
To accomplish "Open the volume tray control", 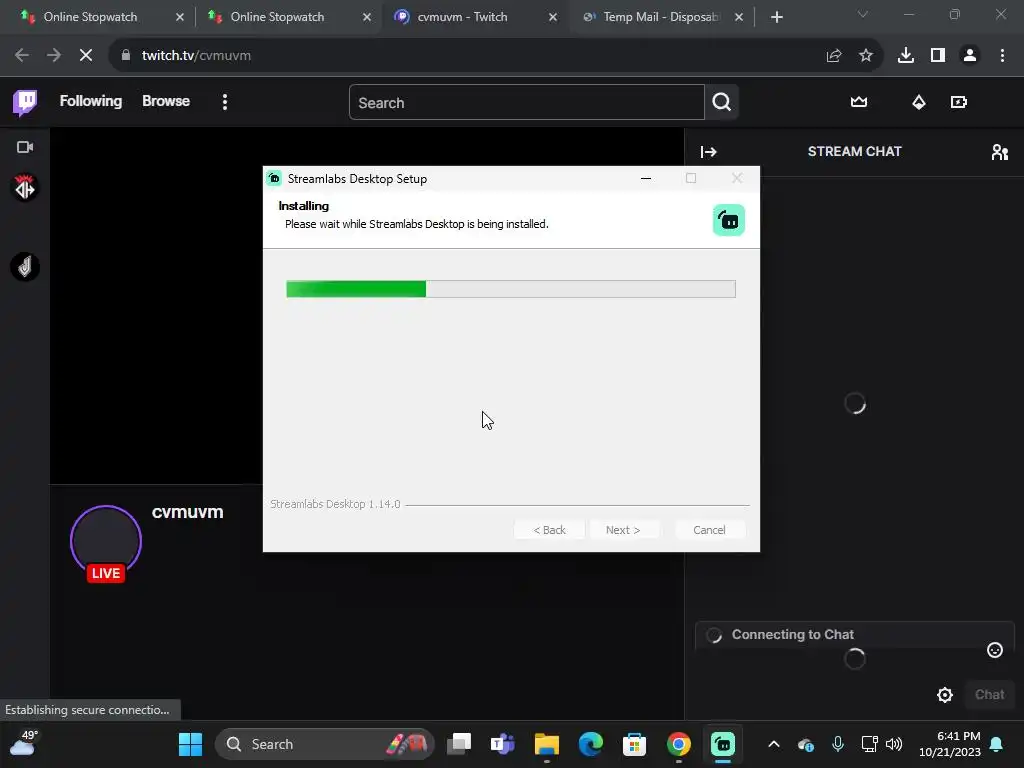I will pyautogui.click(x=894, y=744).
